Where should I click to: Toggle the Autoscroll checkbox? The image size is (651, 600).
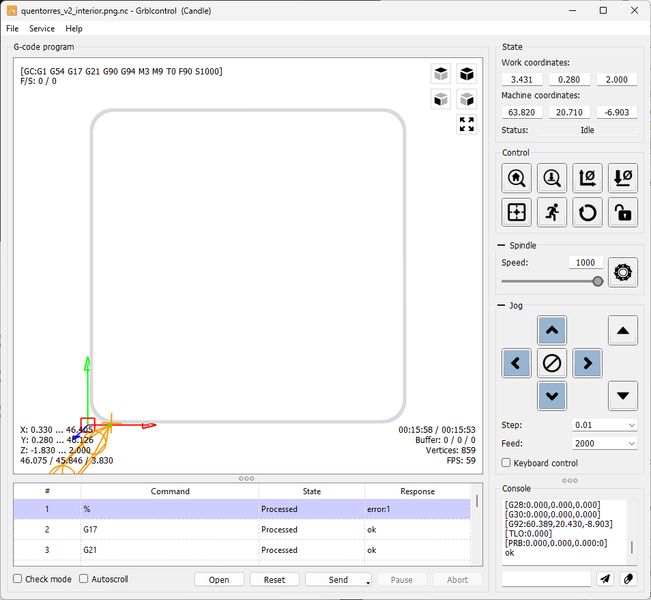pyautogui.click(x=83, y=578)
